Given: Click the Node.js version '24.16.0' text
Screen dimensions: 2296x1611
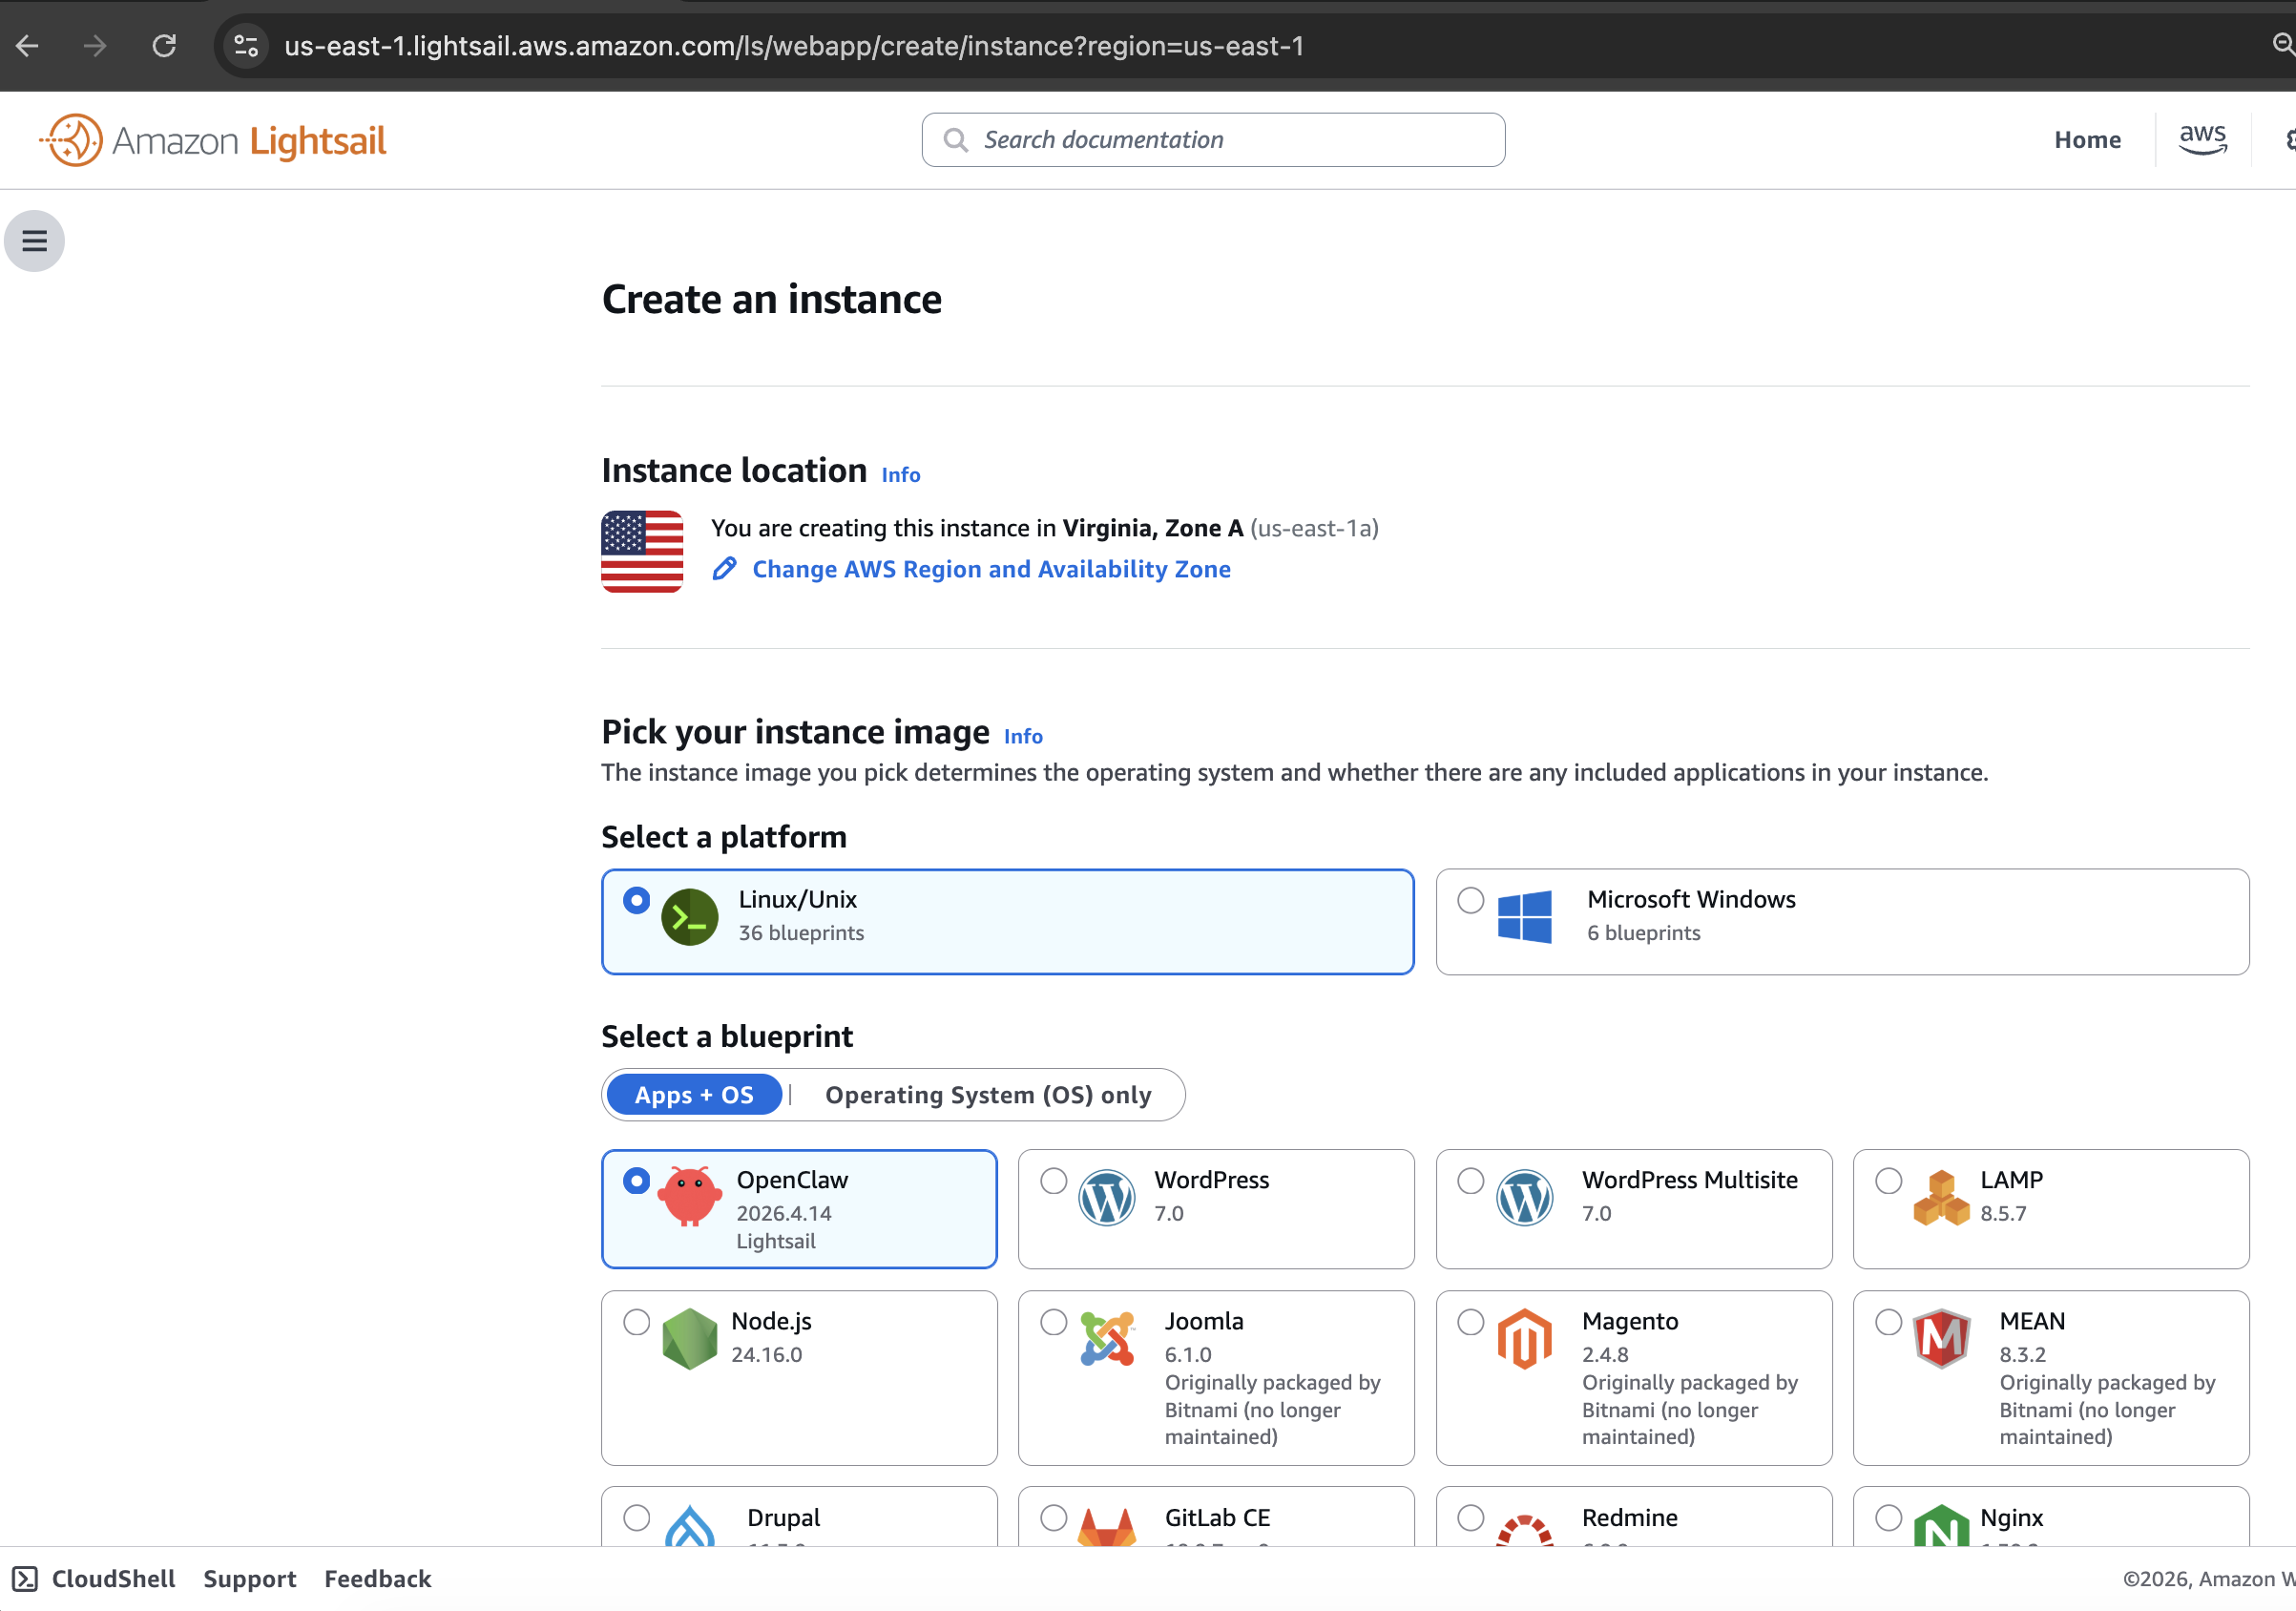Looking at the screenshot, I should [x=766, y=1355].
